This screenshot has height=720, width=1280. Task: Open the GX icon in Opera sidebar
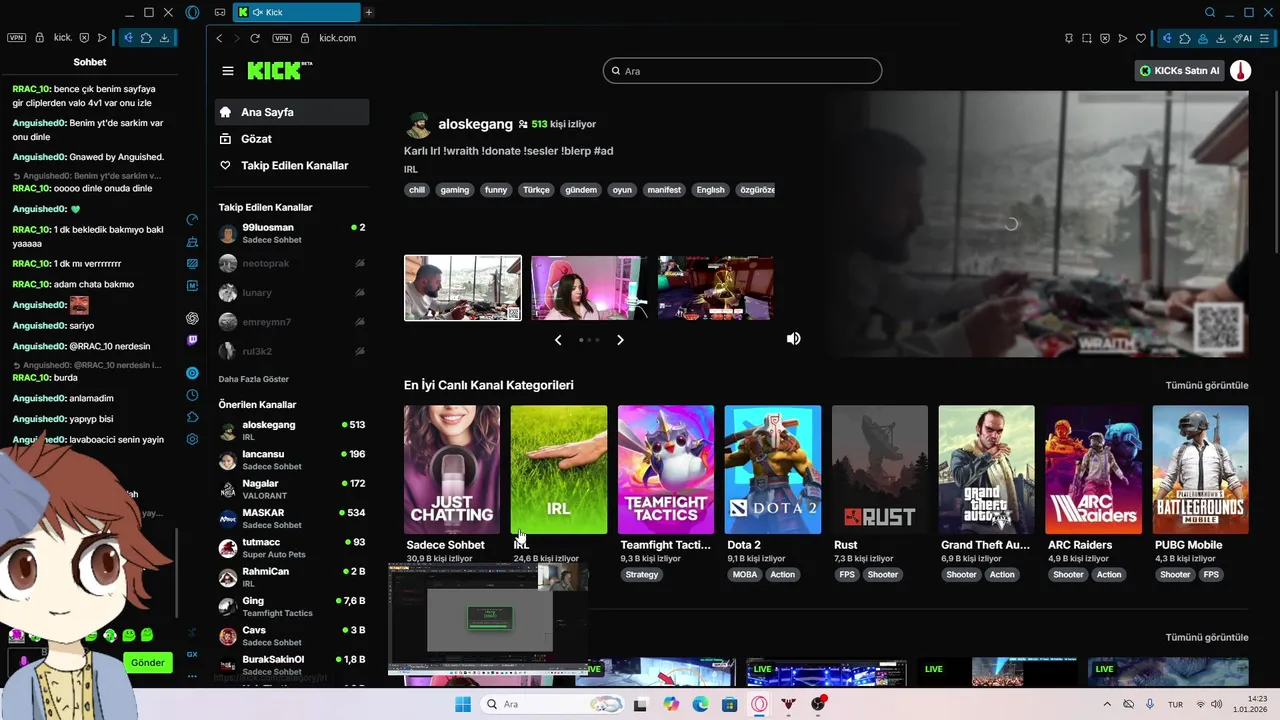pyautogui.click(x=192, y=654)
